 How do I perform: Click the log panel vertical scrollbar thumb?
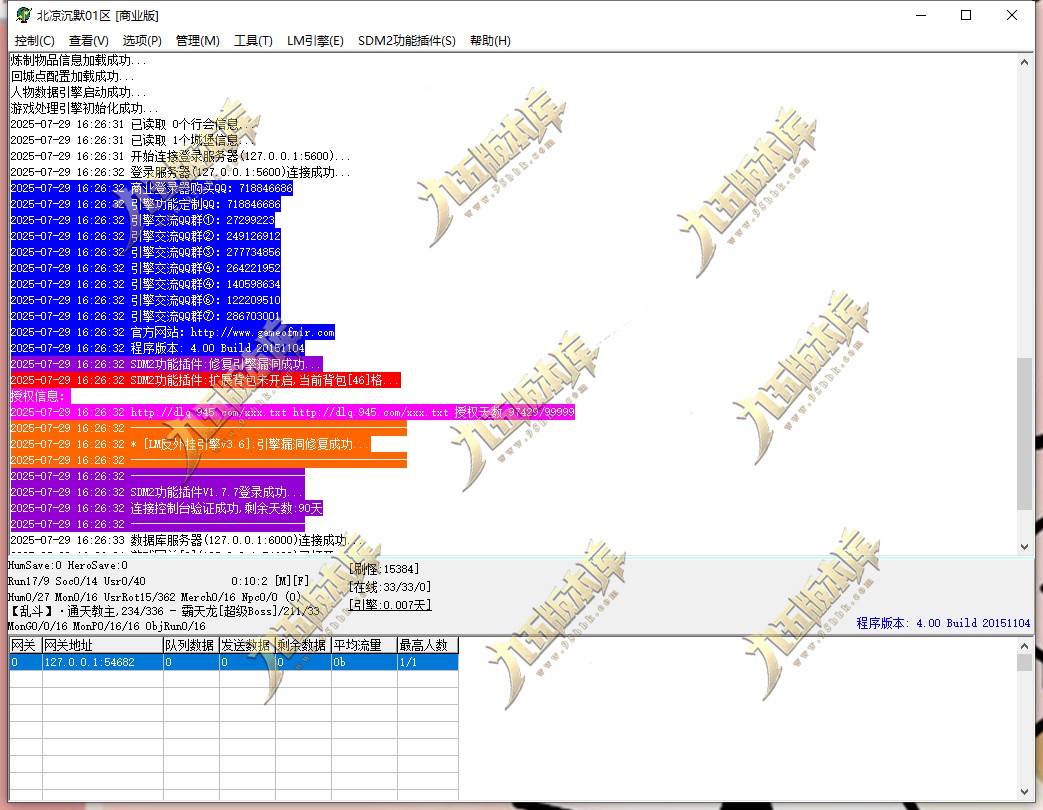pyautogui.click(x=1024, y=434)
